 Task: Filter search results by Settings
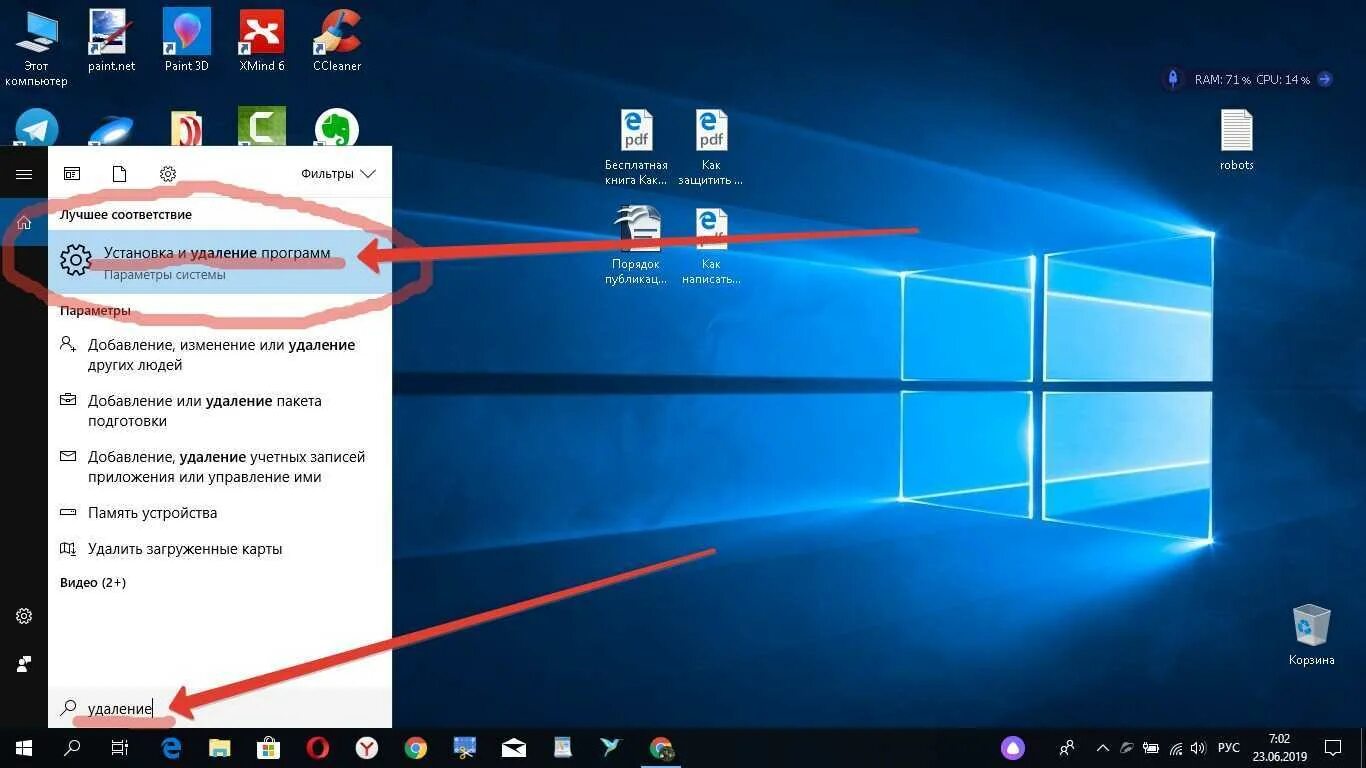click(x=168, y=174)
